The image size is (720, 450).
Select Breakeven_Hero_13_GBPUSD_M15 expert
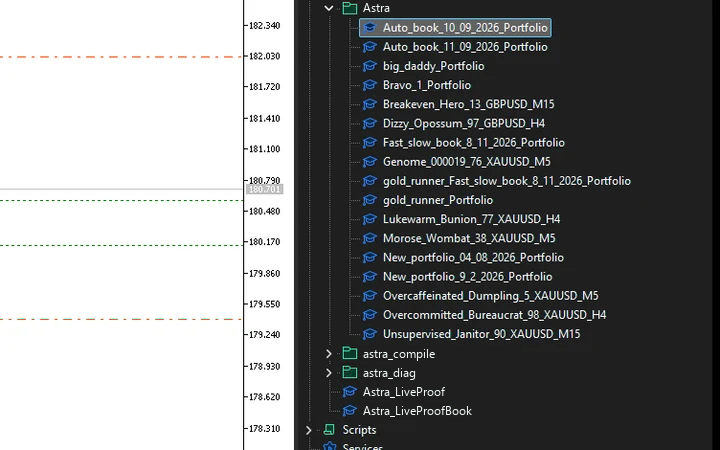[468, 104]
